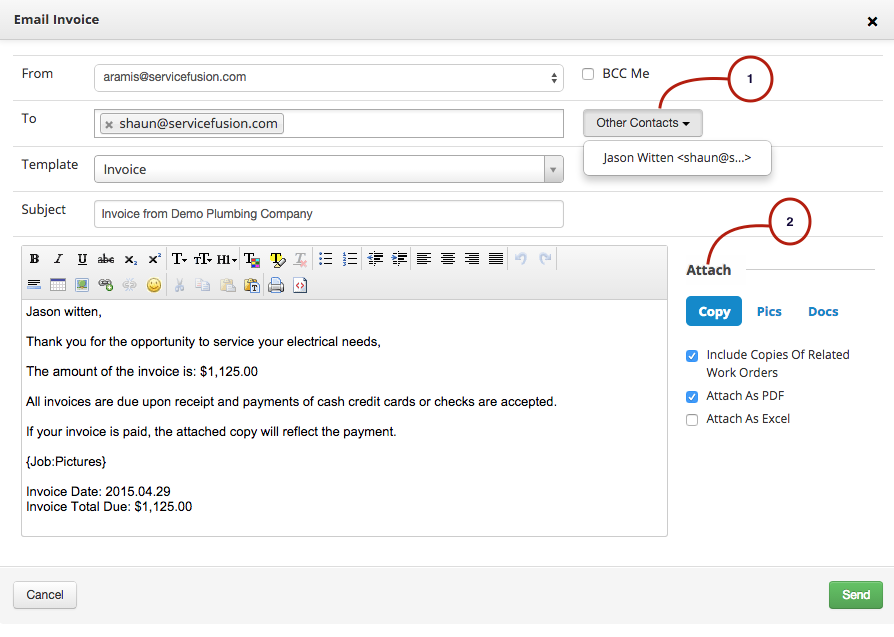Viewport: 894px width, 637px height.
Task: Apply strikethrough formatting to text
Action: point(106,259)
